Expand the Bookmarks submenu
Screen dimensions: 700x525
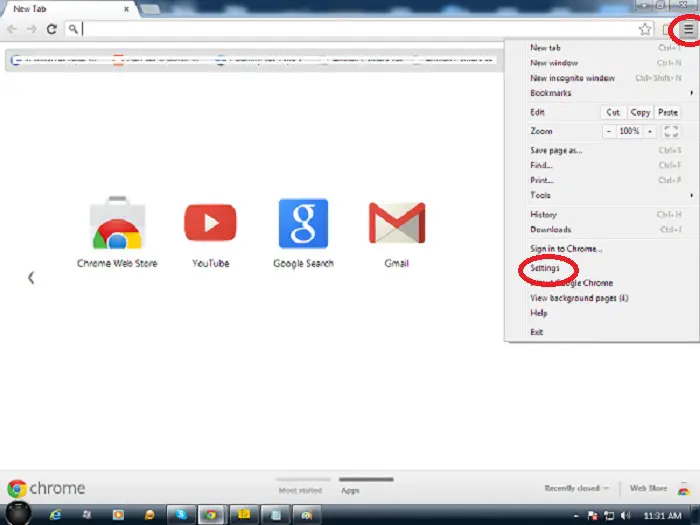(601, 93)
